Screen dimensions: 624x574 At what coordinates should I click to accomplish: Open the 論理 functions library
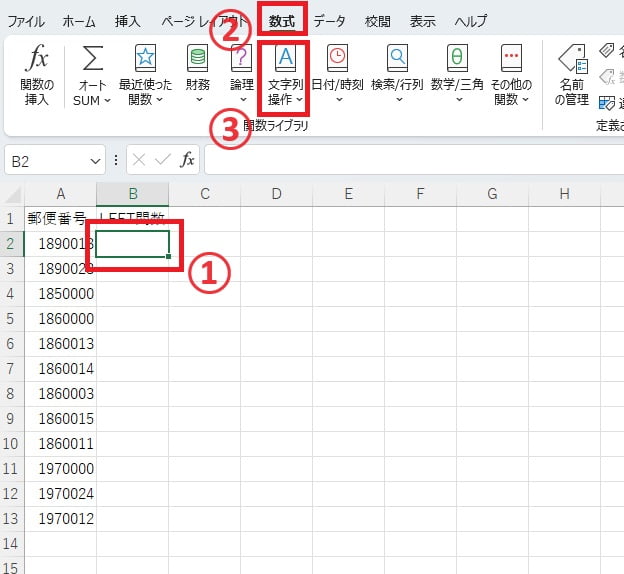point(242,75)
